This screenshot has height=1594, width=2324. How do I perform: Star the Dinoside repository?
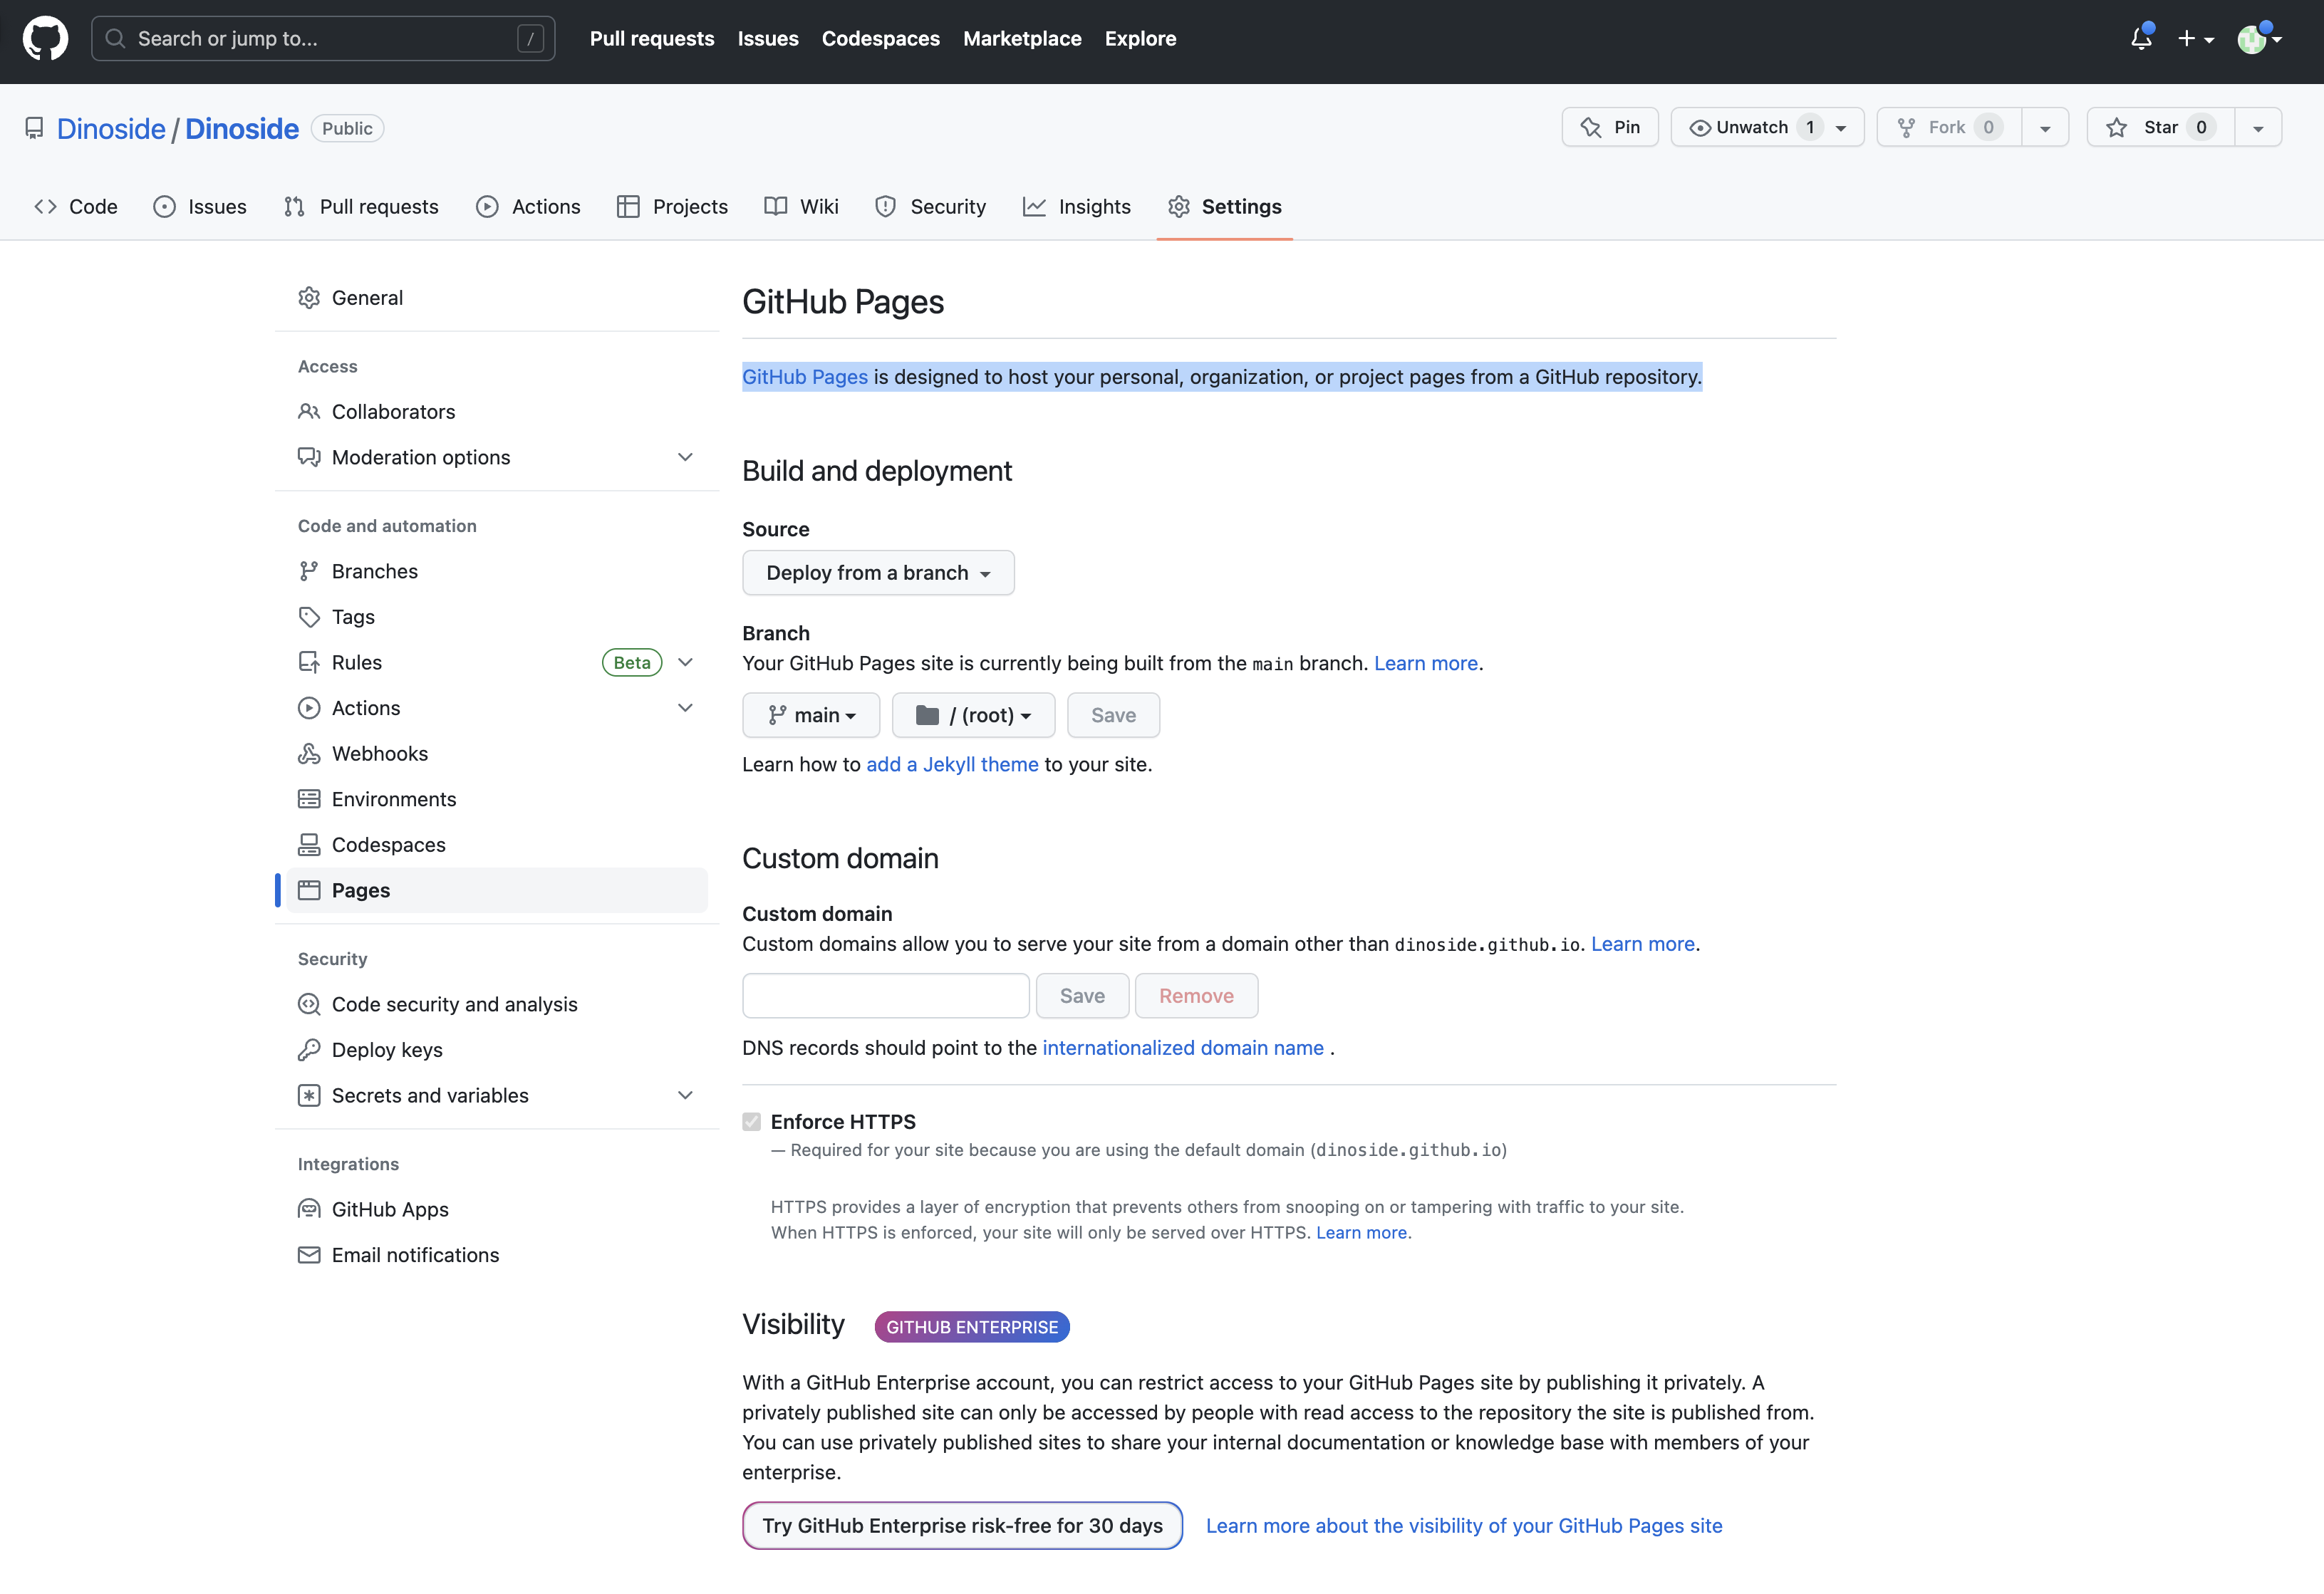[2160, 127]
